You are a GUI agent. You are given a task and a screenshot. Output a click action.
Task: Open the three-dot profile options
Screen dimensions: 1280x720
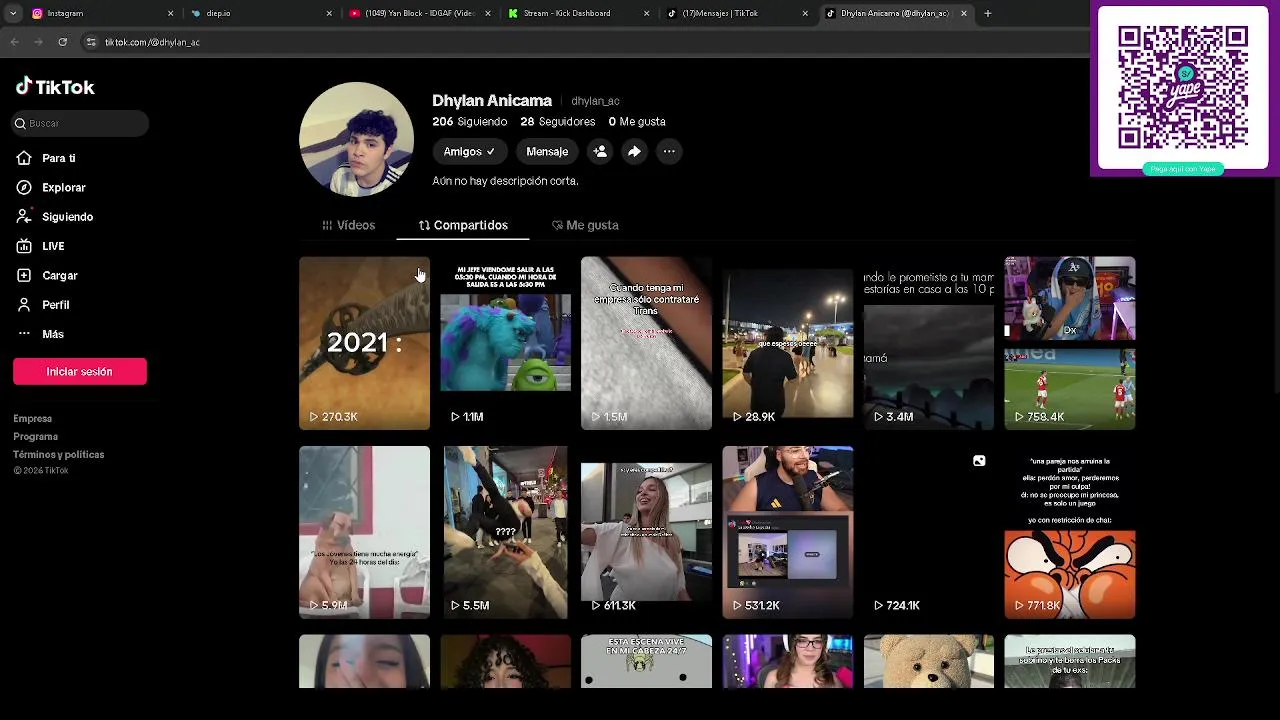coord(669,152)
